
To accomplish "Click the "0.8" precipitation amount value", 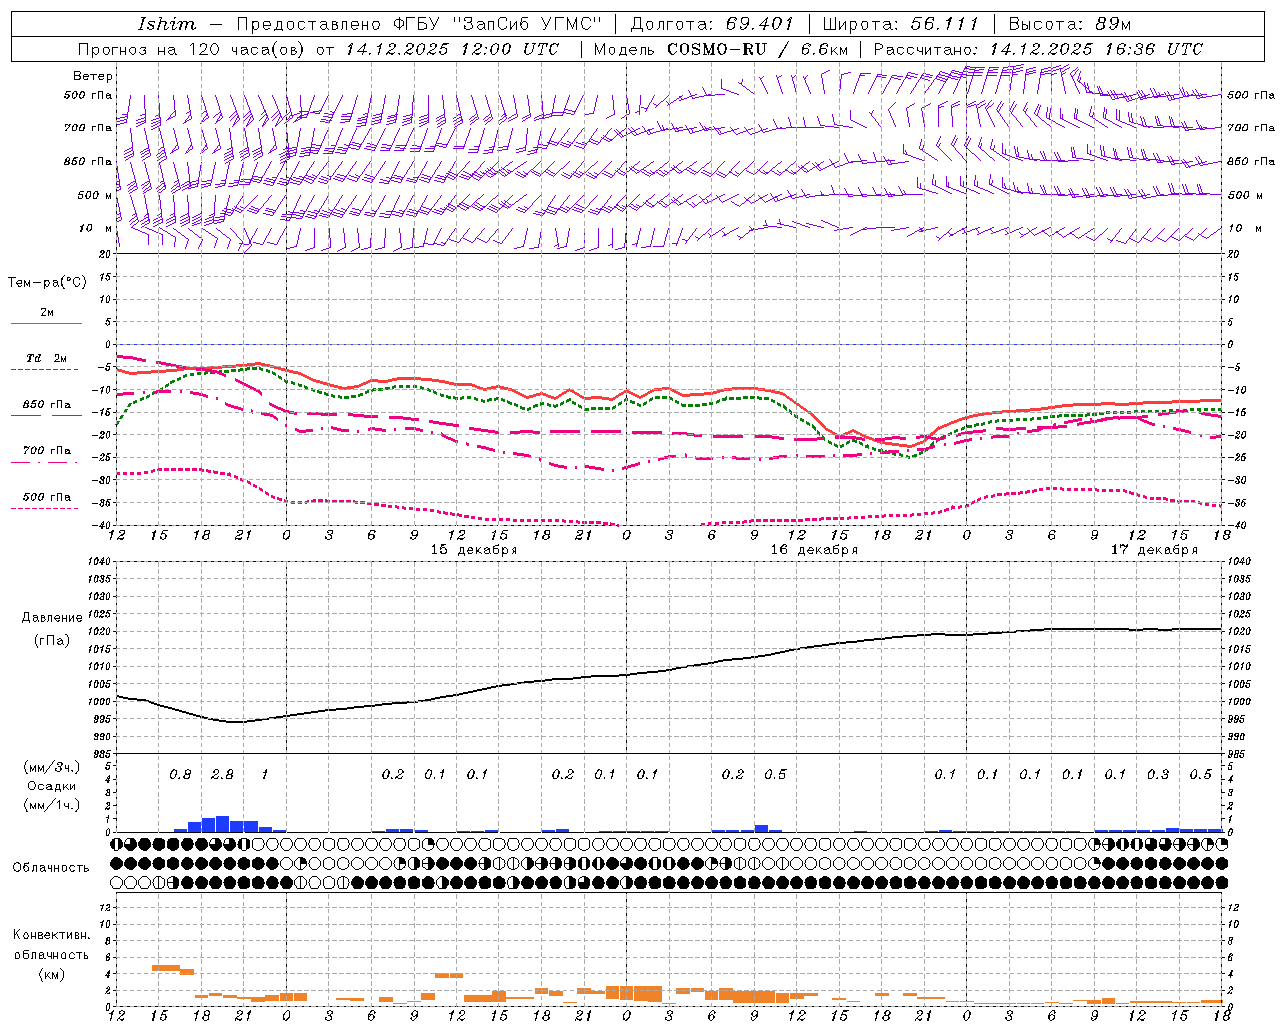I will tap(180, 774).
